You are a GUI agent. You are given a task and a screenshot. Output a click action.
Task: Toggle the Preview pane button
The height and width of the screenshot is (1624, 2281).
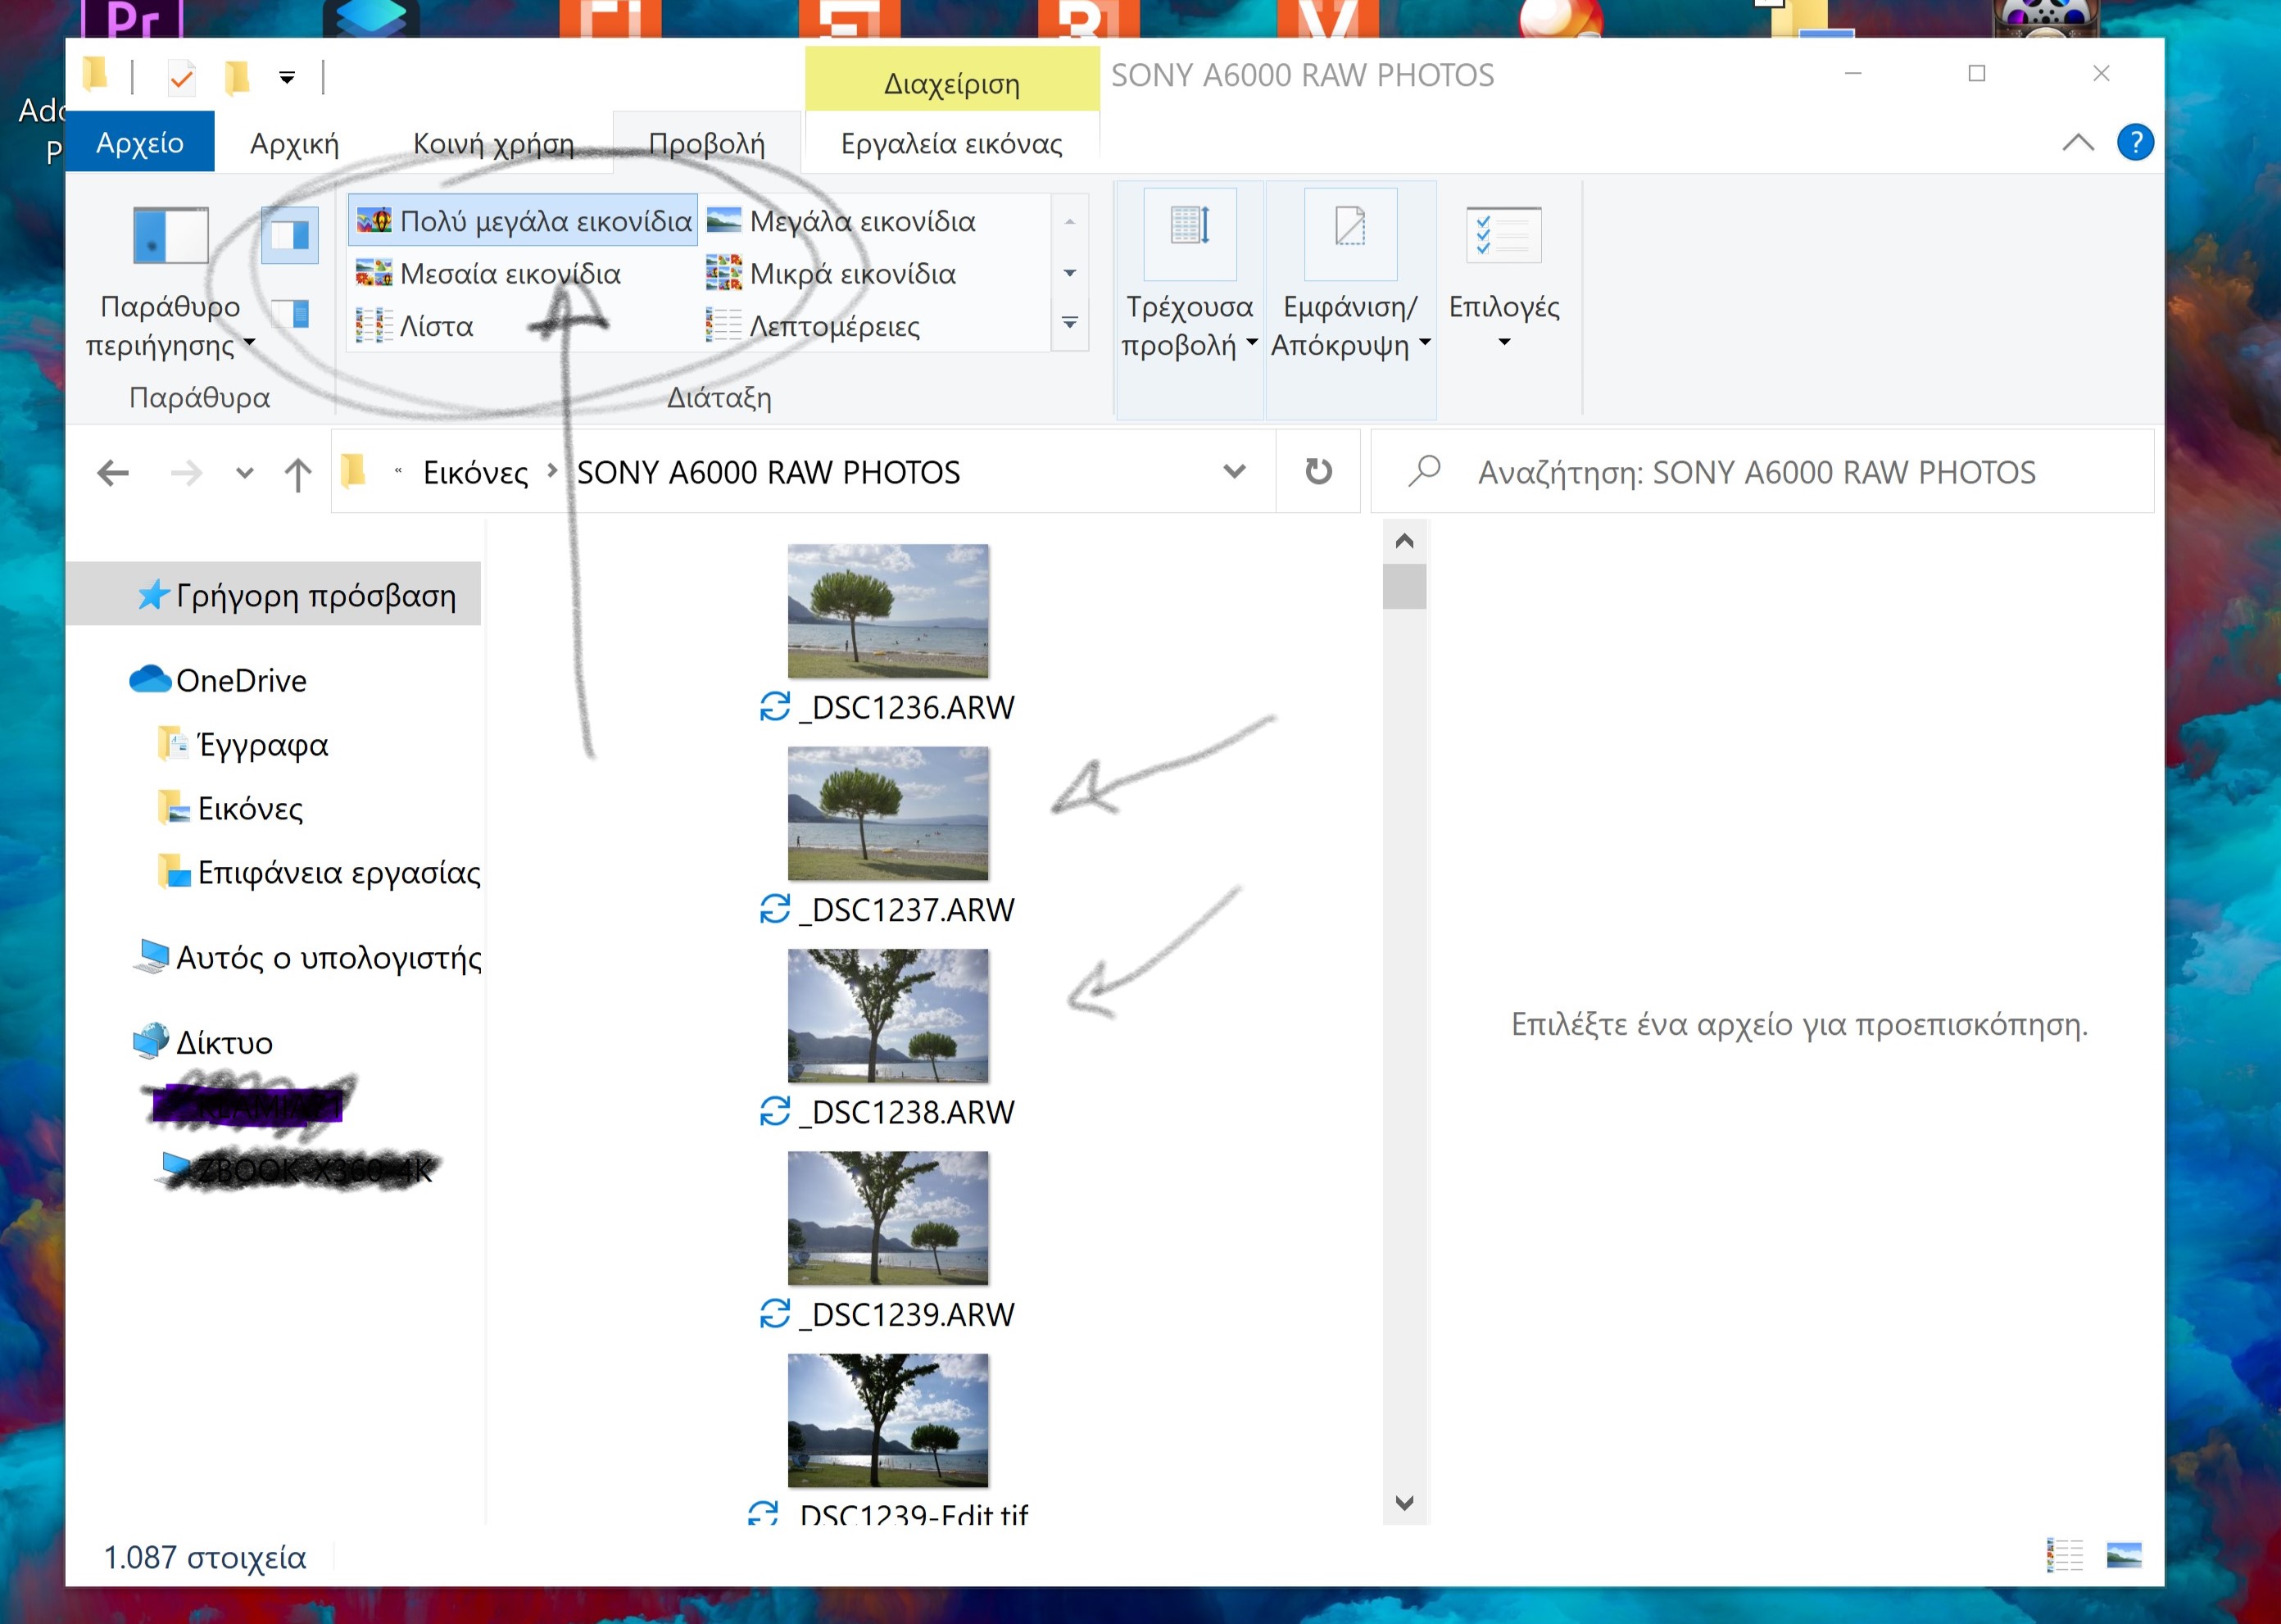click(x=289, y=235)
